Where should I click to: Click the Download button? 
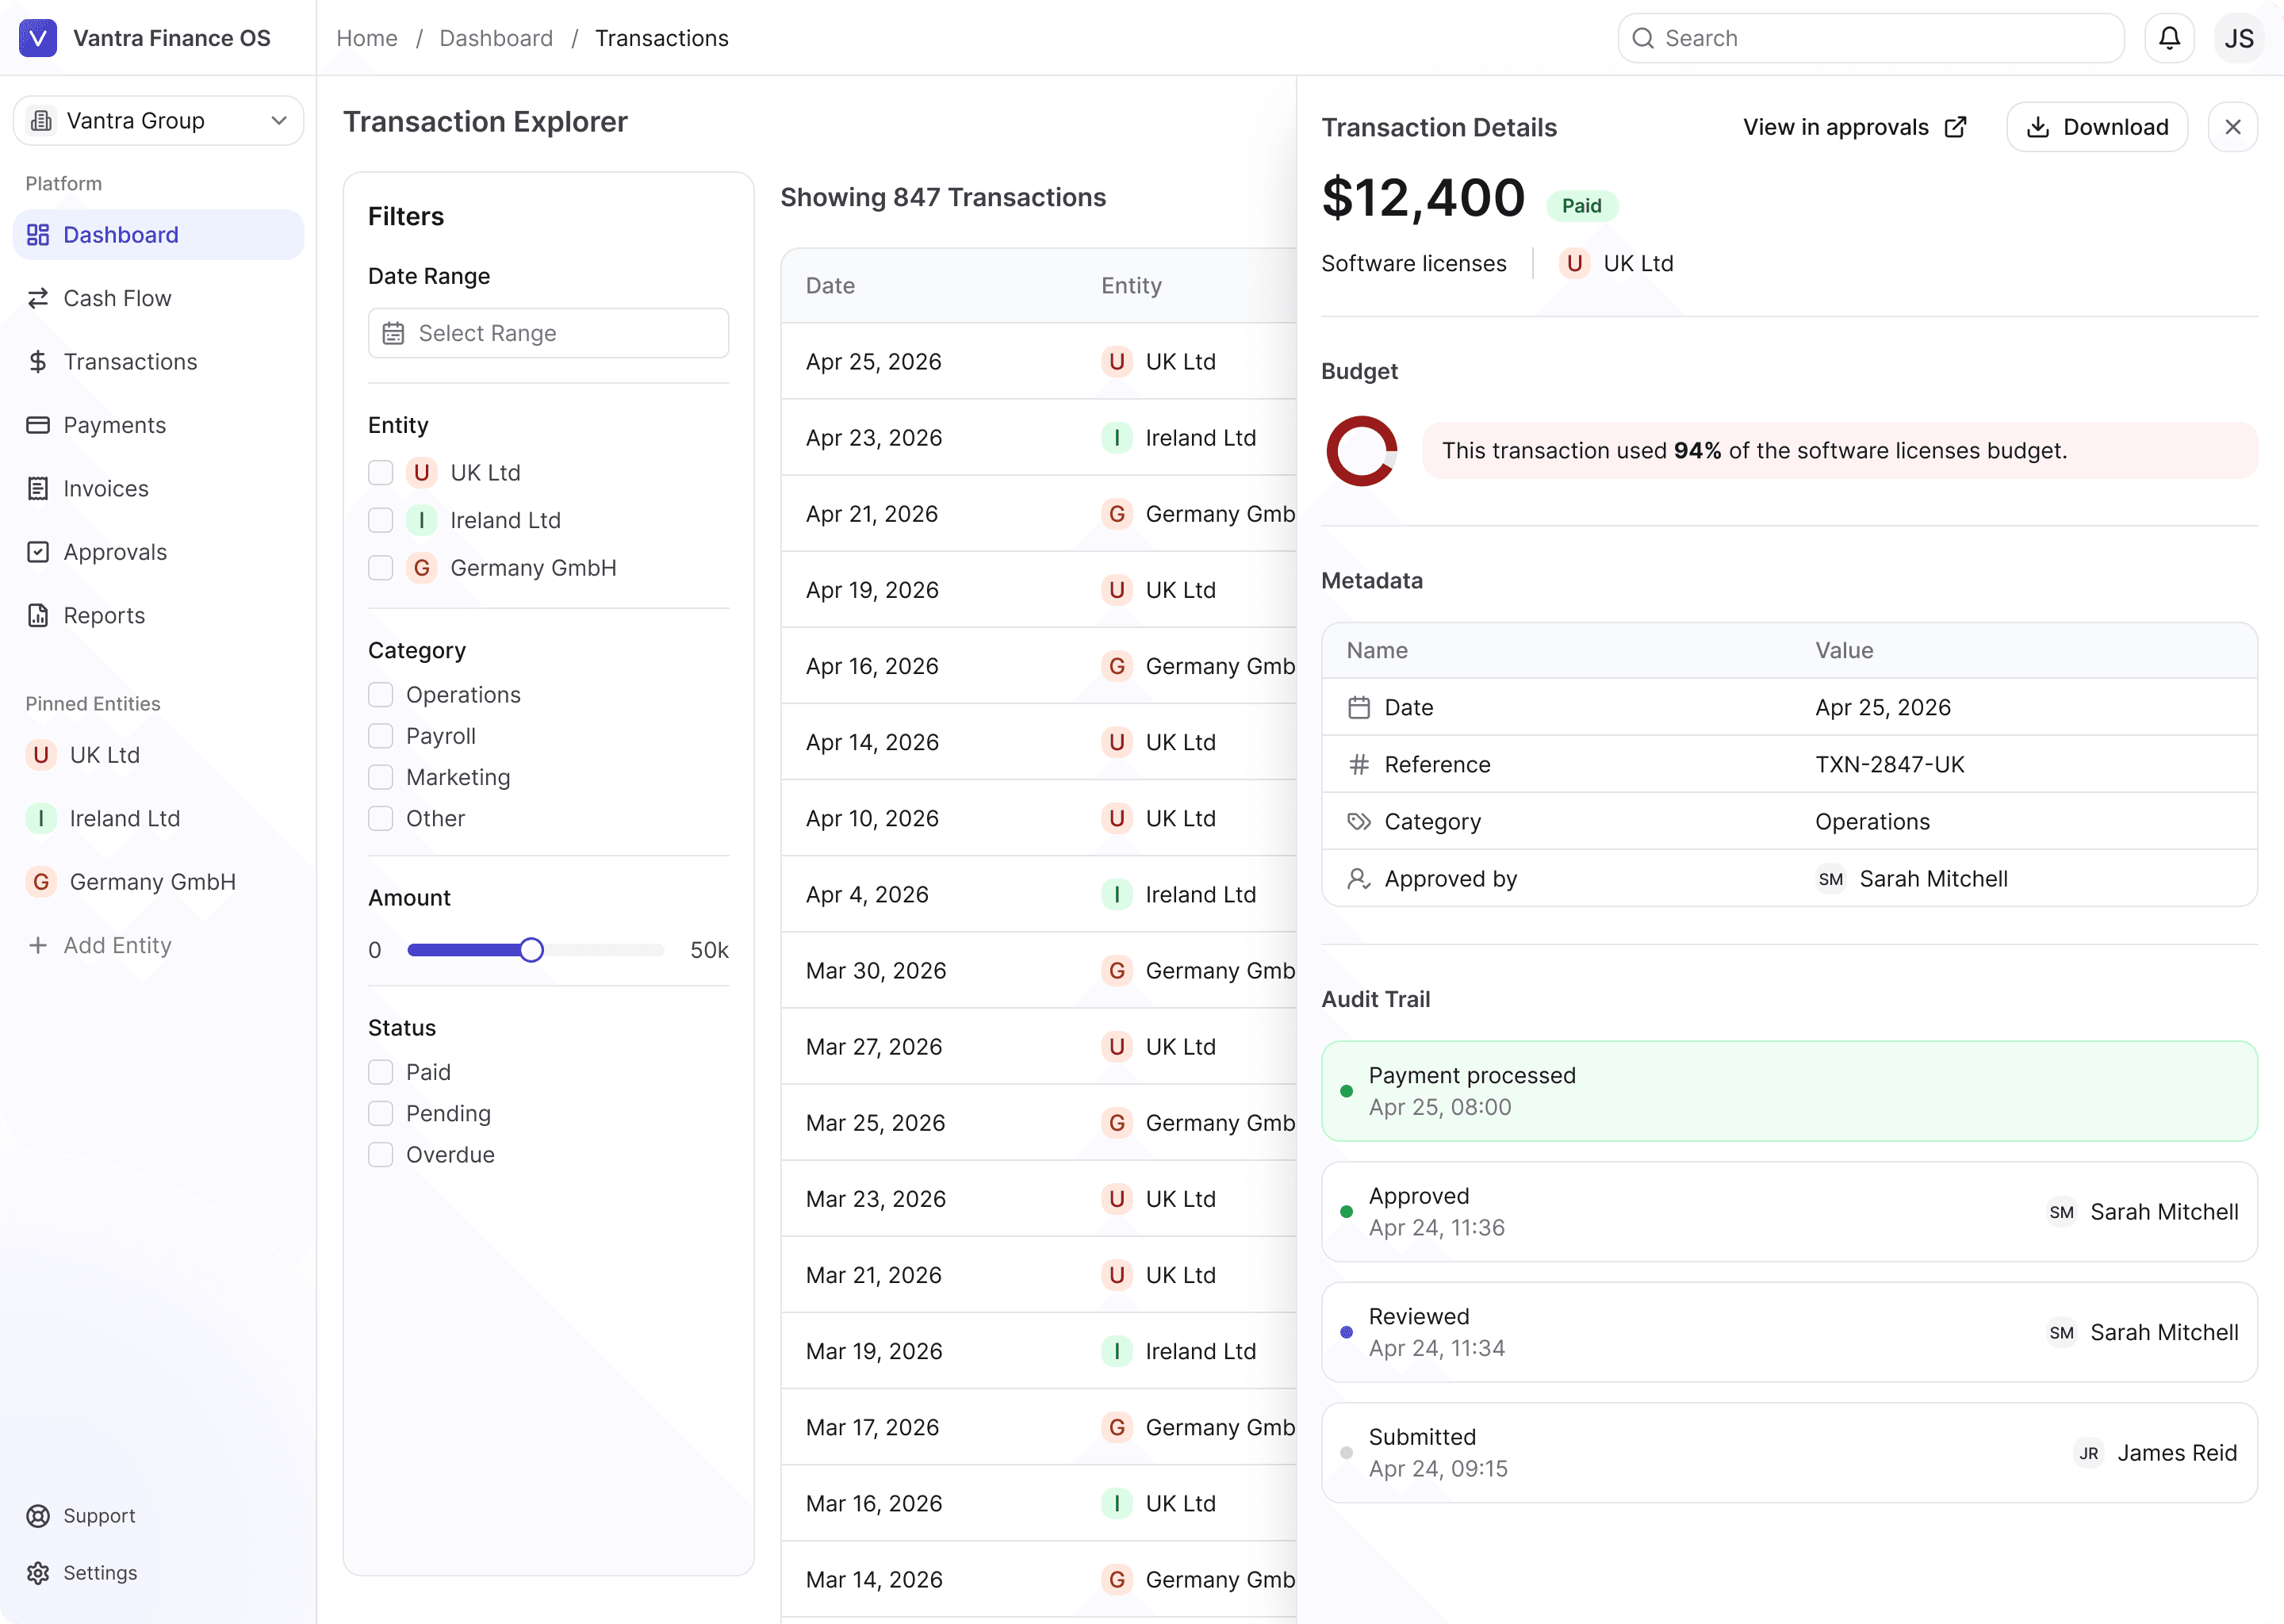pyautogui.click(x=2097, y=127)
